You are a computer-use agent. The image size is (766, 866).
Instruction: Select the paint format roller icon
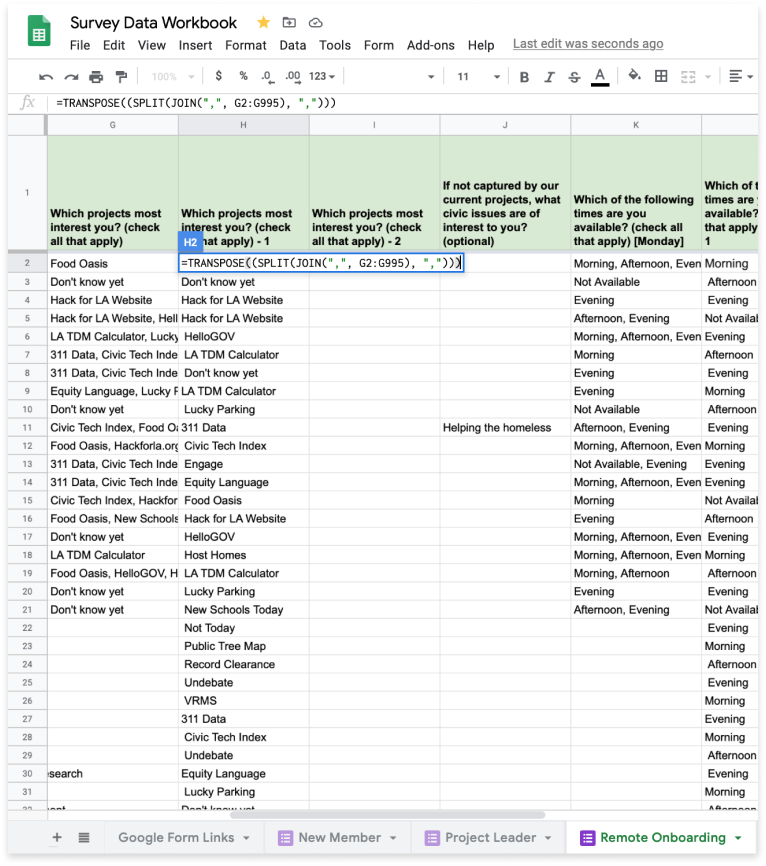121,77
